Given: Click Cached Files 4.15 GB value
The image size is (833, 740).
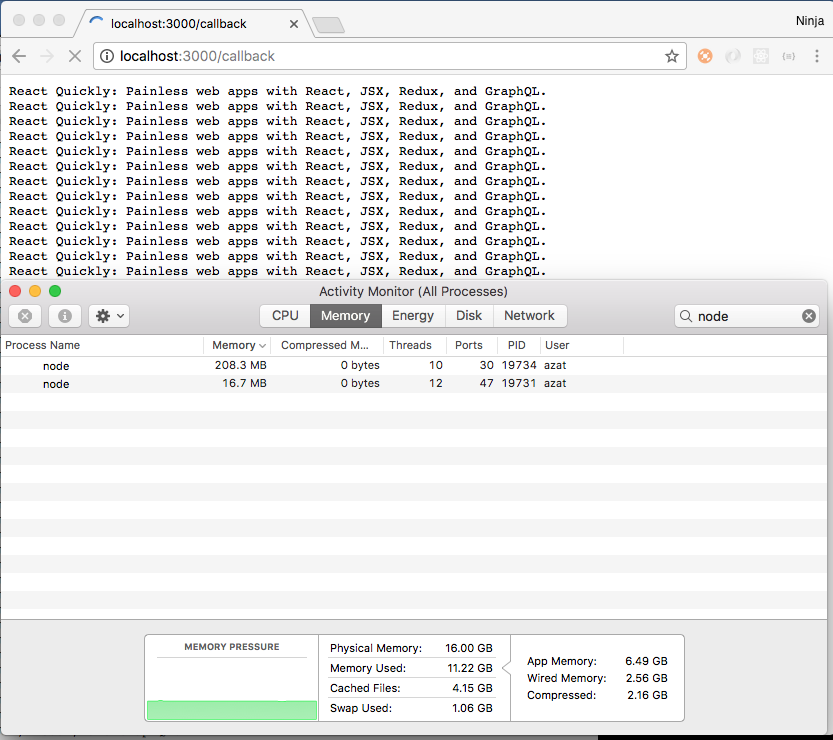Looking at the screenshot, I should 472,688.
